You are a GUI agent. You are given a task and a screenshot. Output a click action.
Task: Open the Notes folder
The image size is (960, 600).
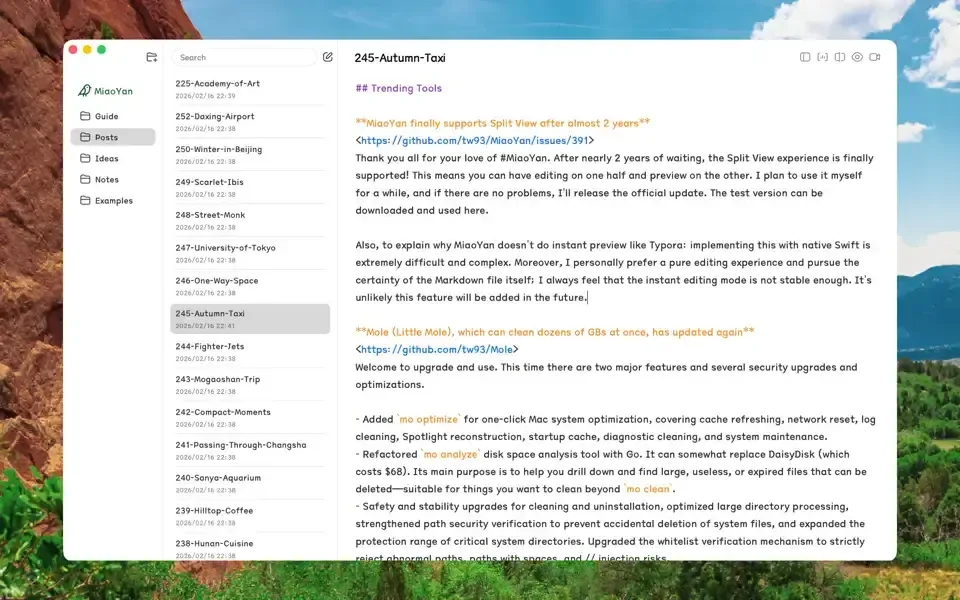pos(113,179)
